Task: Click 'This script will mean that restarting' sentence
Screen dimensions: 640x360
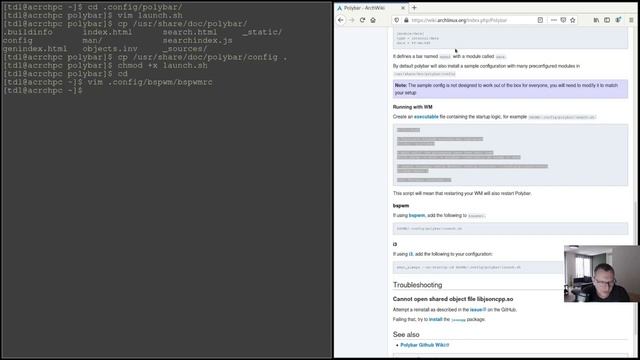Action: (462, 193)
